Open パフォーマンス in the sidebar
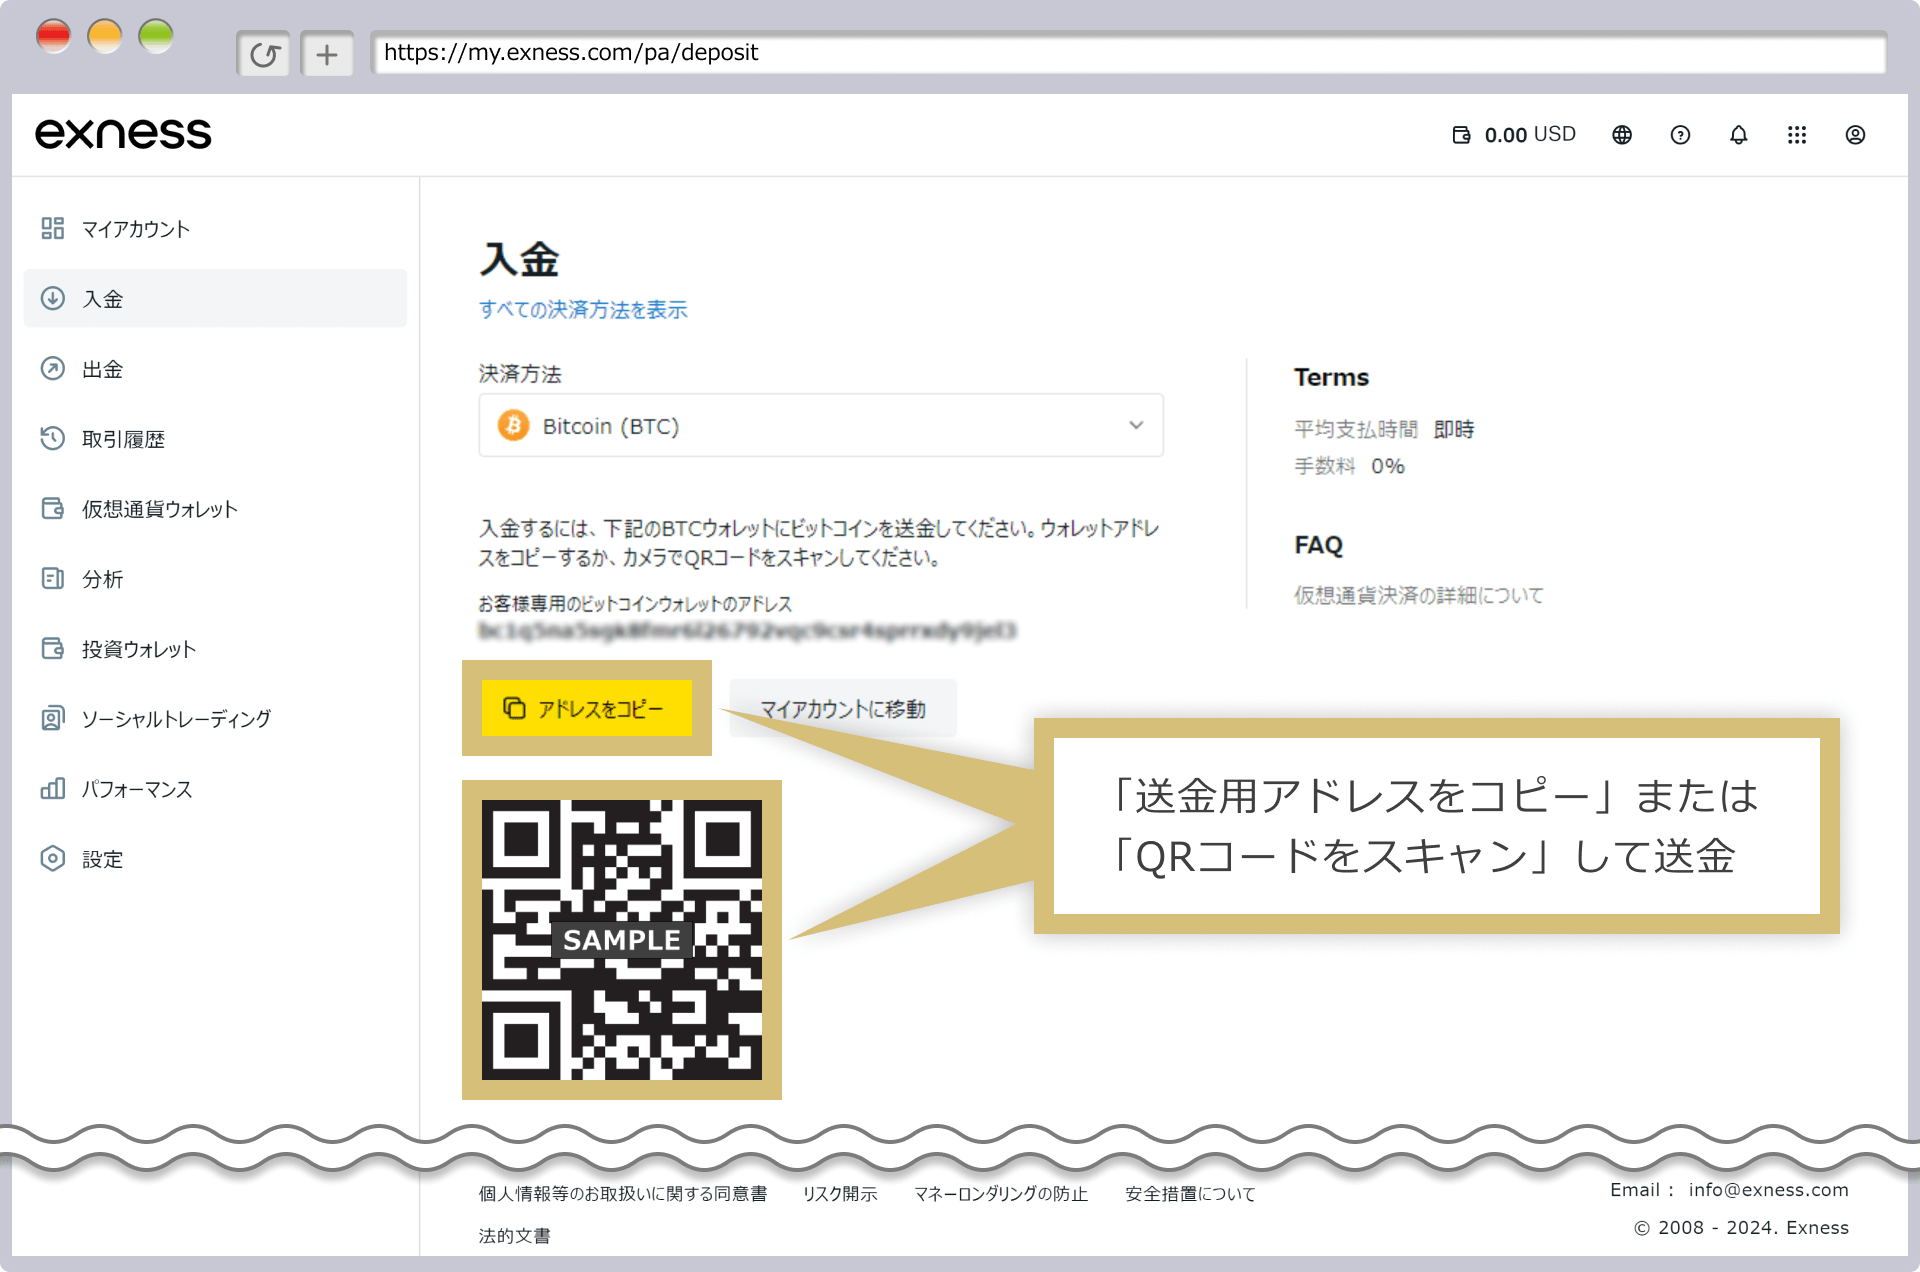This screenshot has width=1920, height=1272. click(215, 789)
